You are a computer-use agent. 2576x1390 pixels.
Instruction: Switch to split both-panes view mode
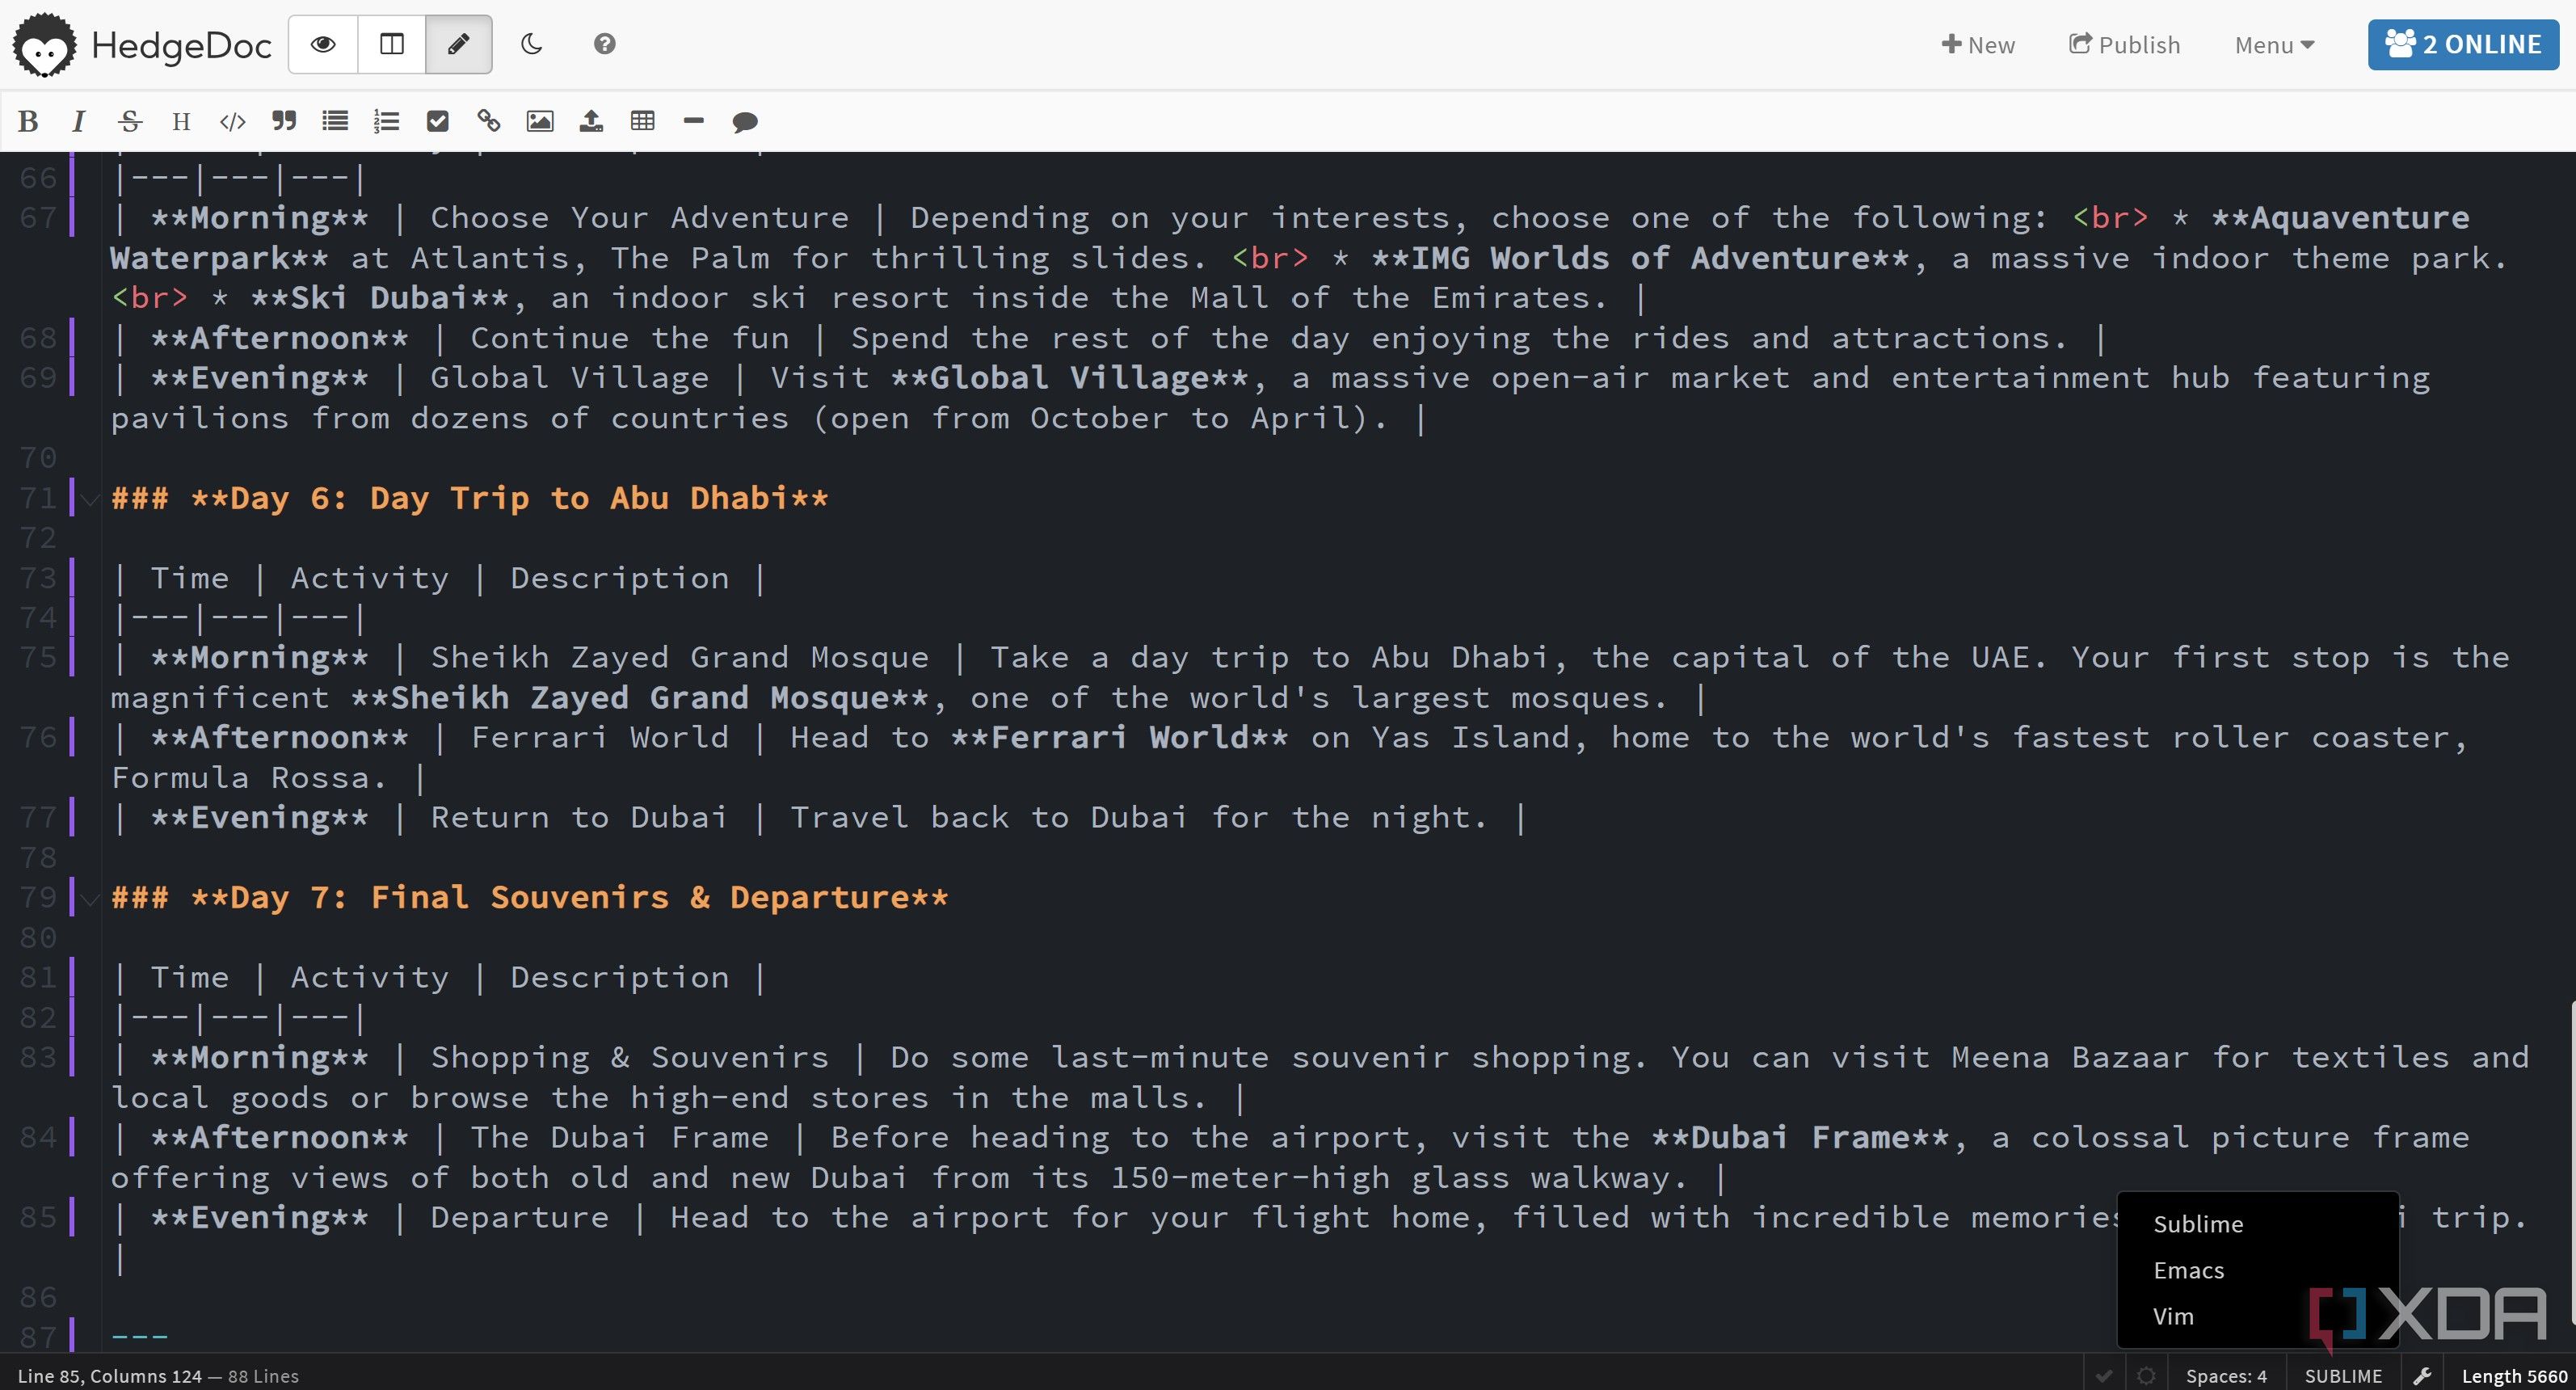[392, 44]
